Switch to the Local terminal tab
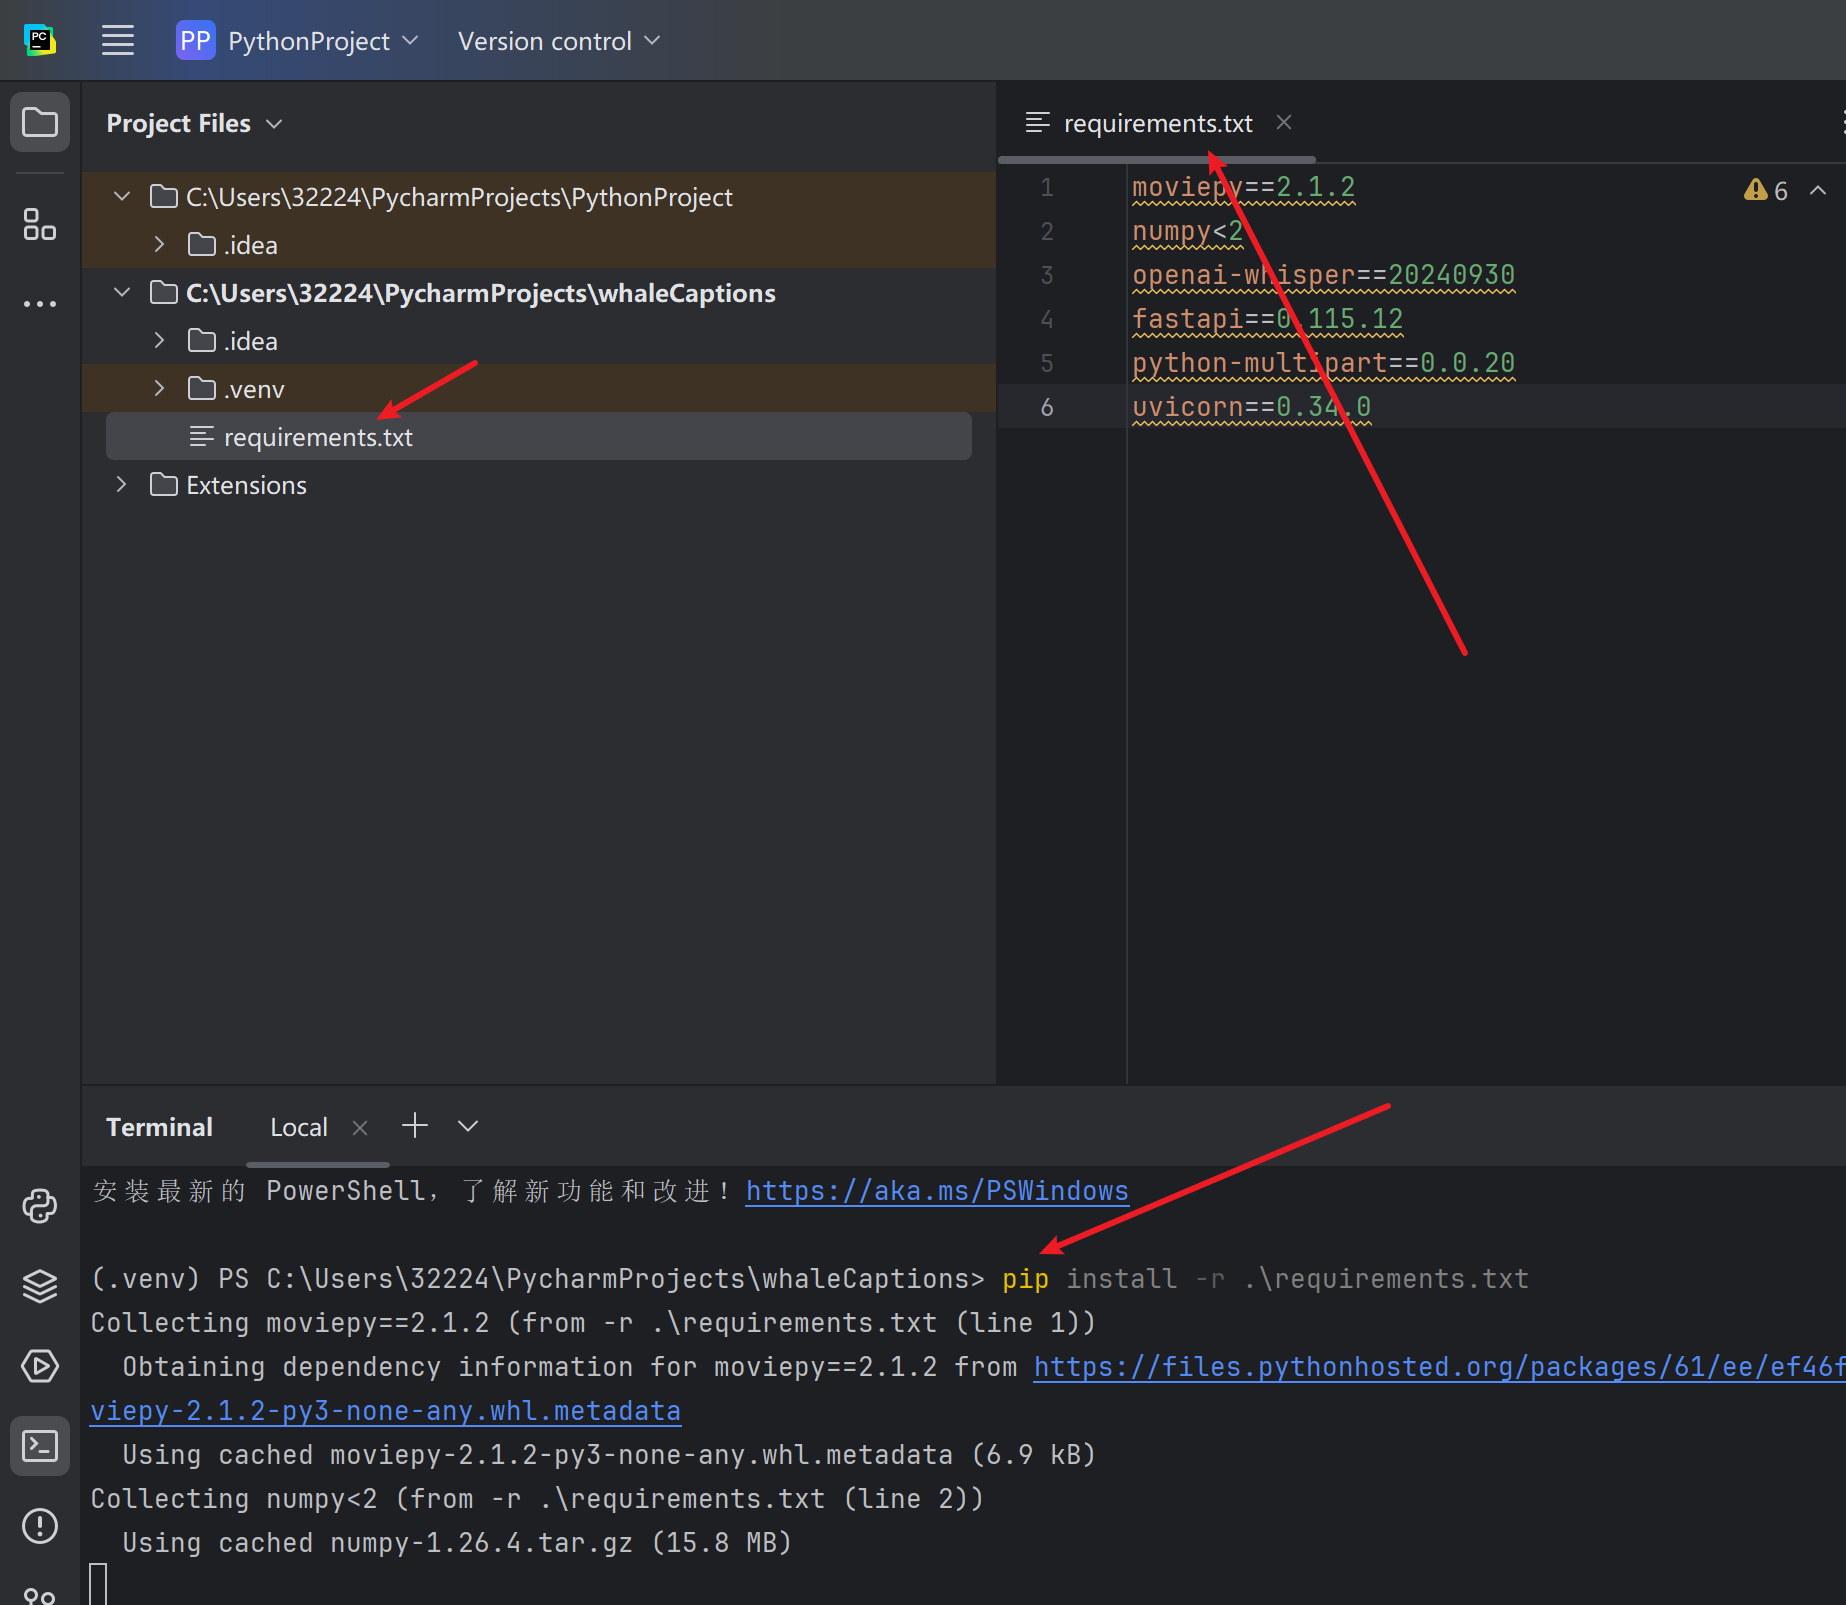1846x1605 pixels. tap(298, 1127)
